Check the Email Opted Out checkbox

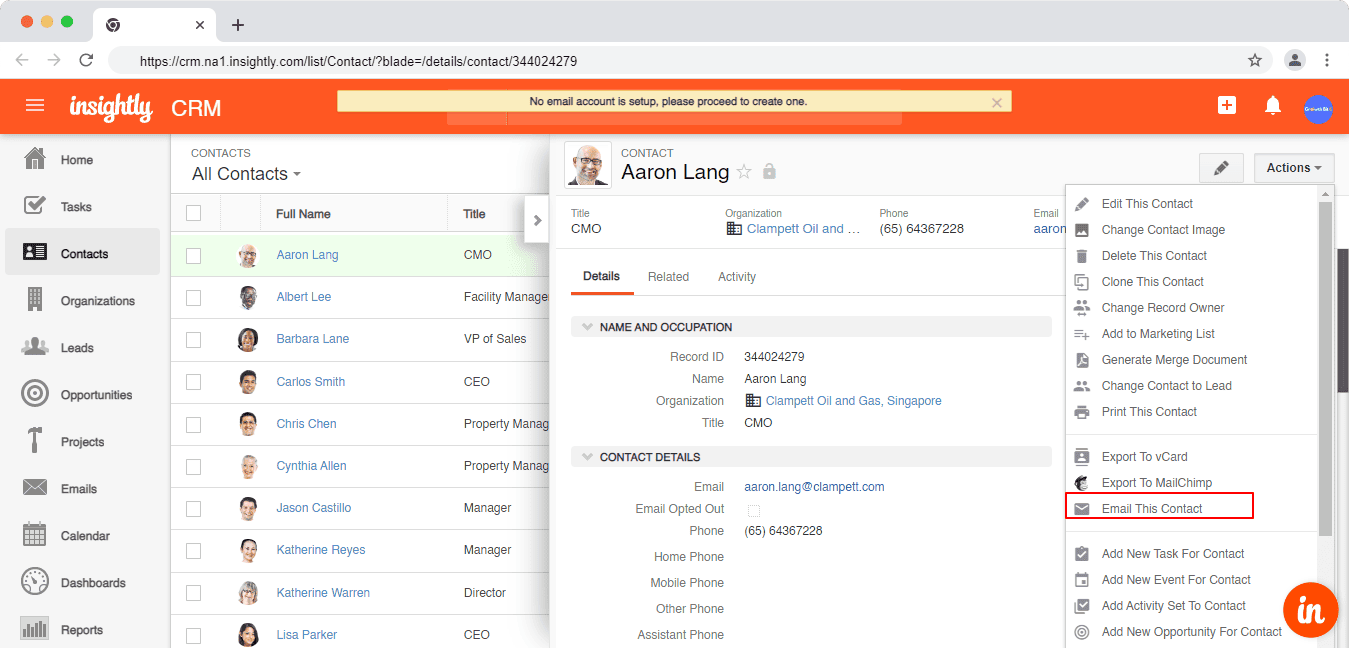[753, 510]
